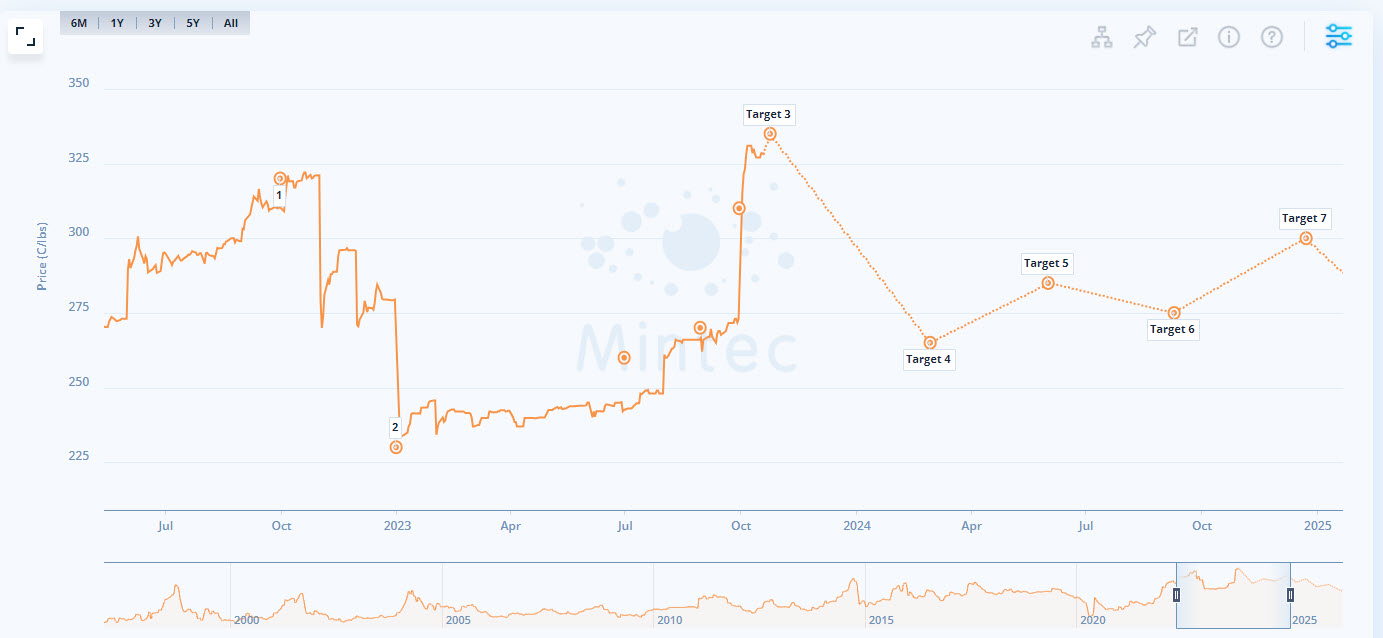Choose the 5Y time range
1383x638 pixels.
(193, 23)
